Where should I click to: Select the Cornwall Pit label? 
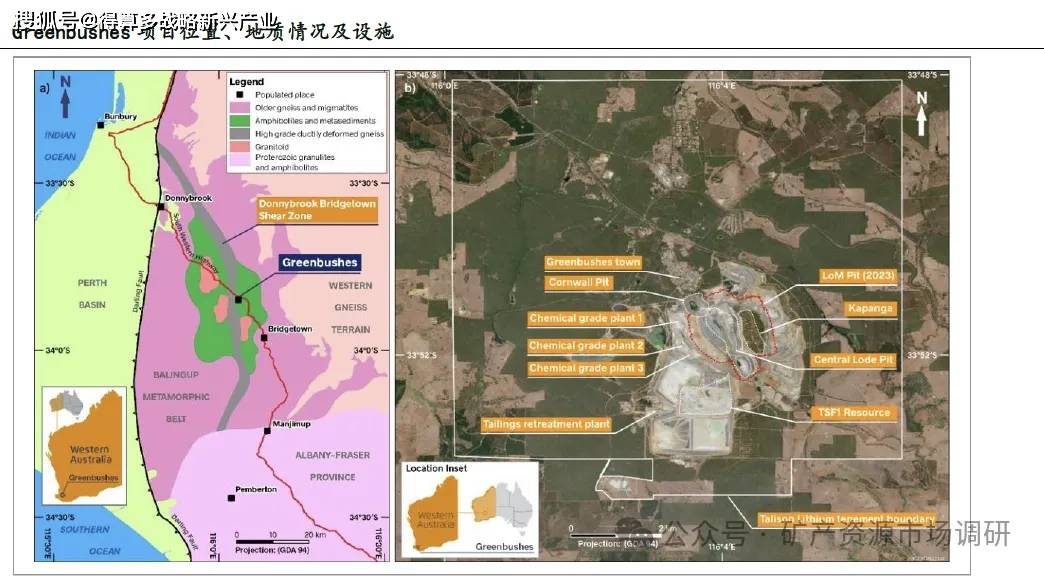(579, 282)
